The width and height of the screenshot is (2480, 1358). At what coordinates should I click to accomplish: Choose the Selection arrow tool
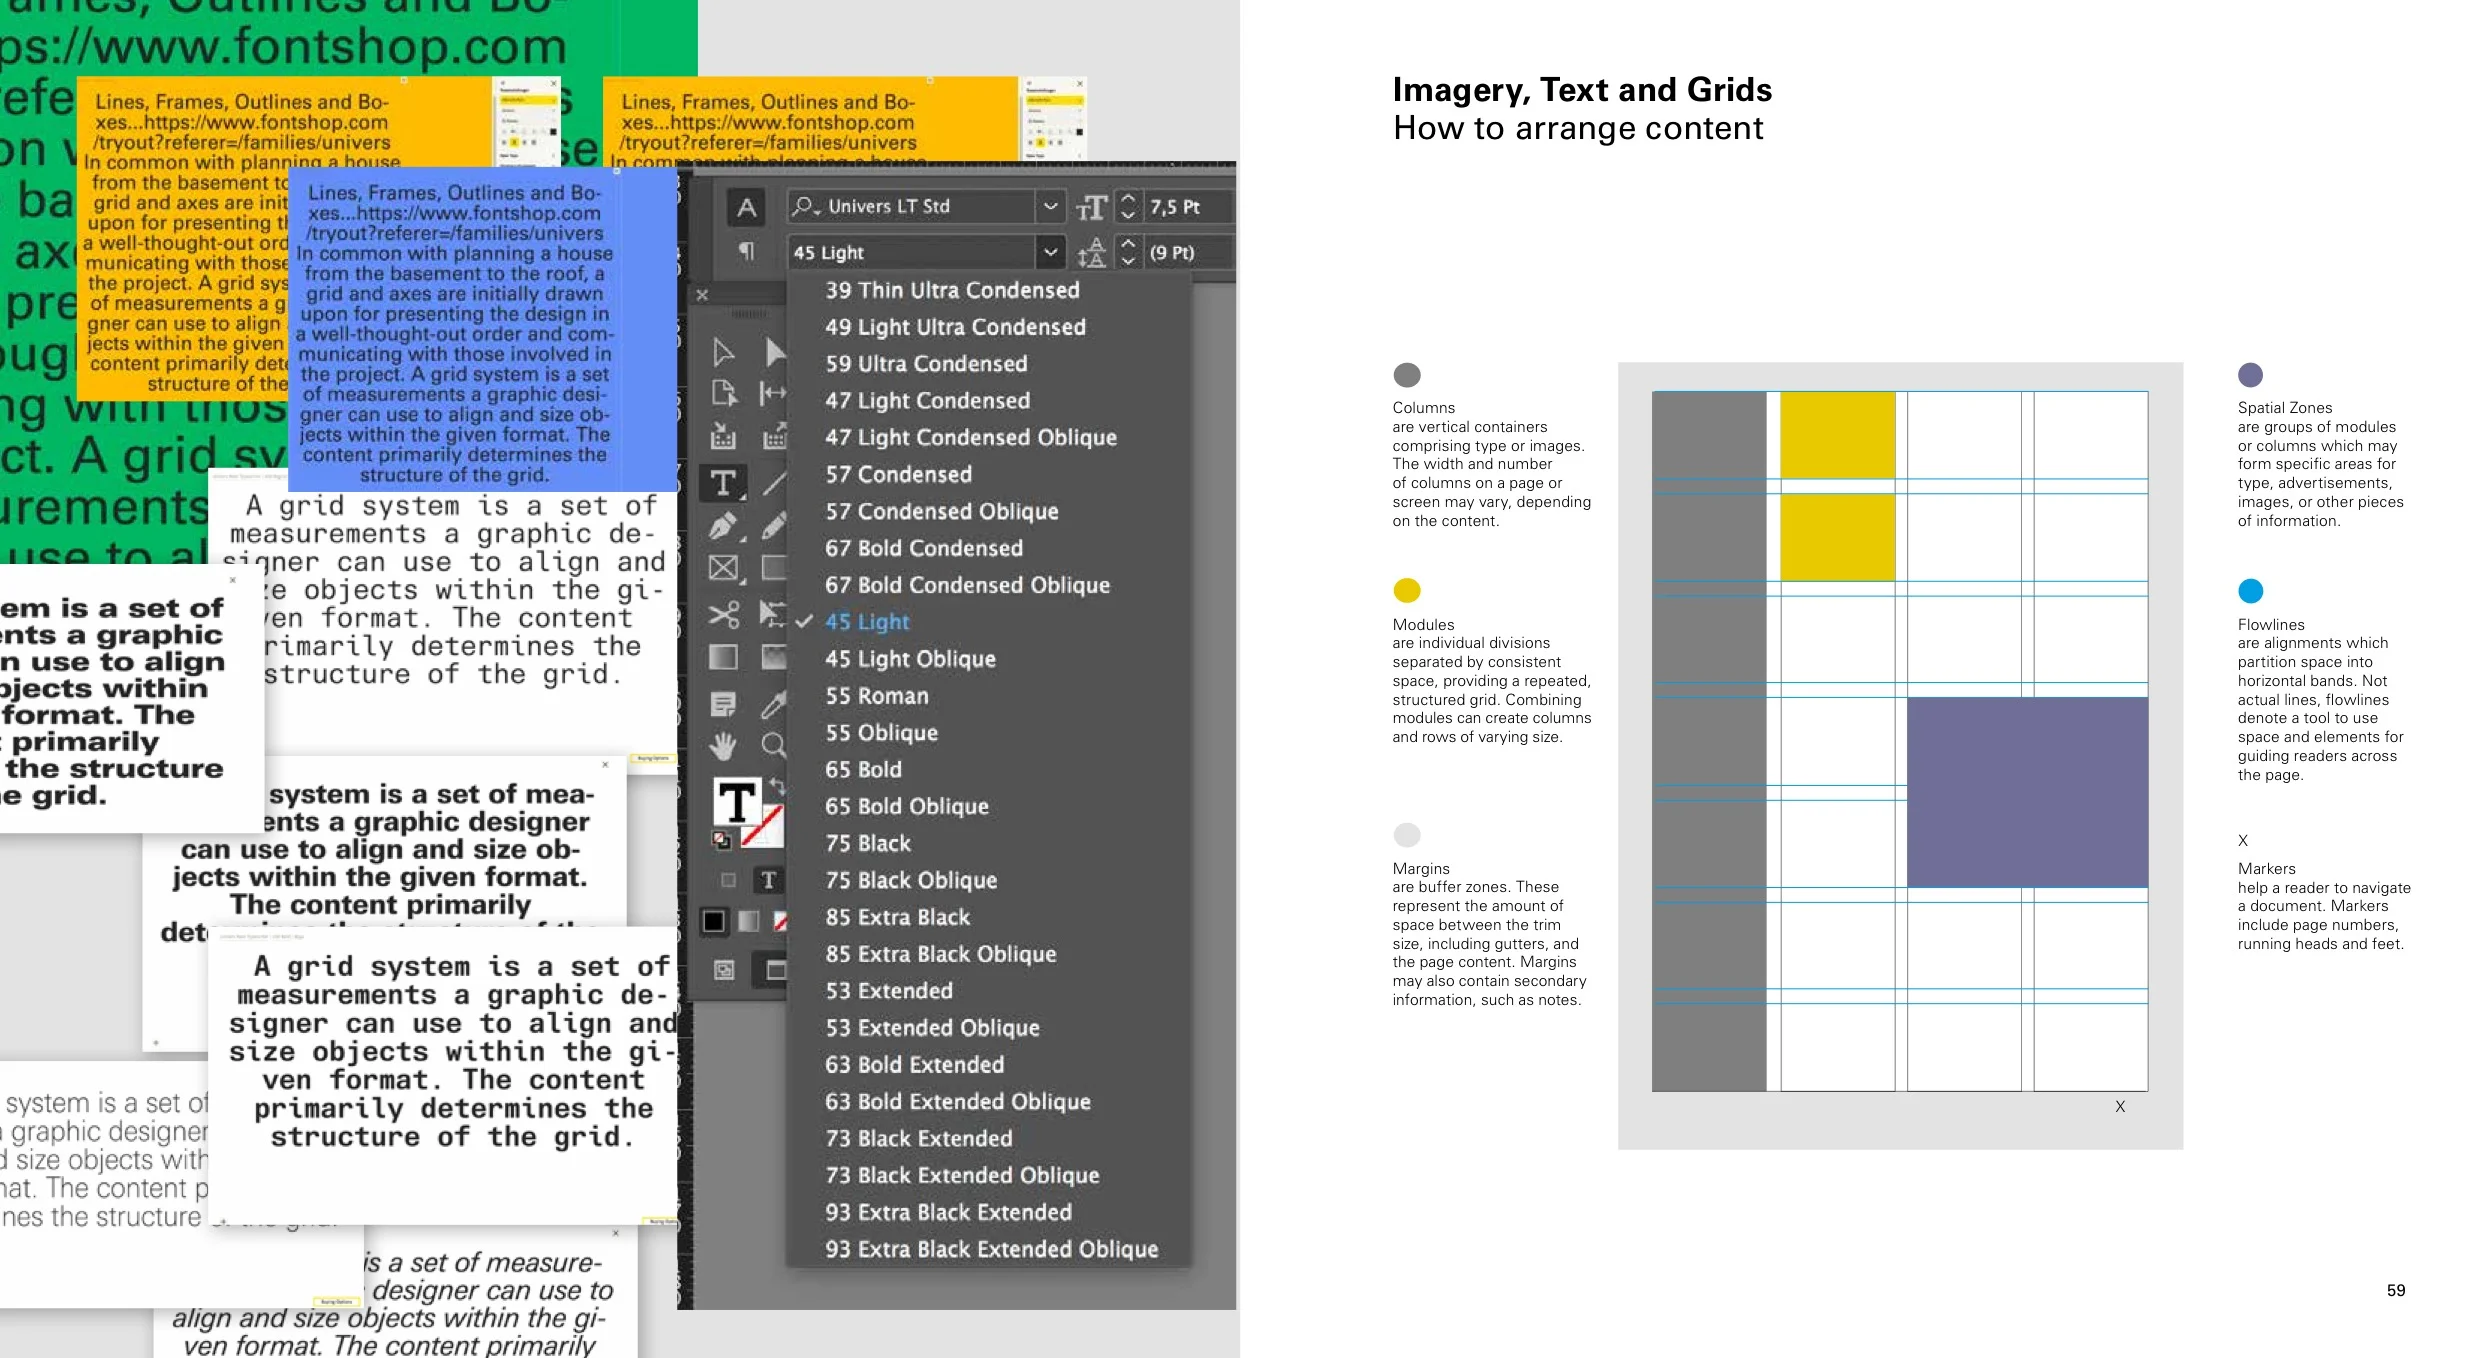pyautogui.click(x=723, y=352)
